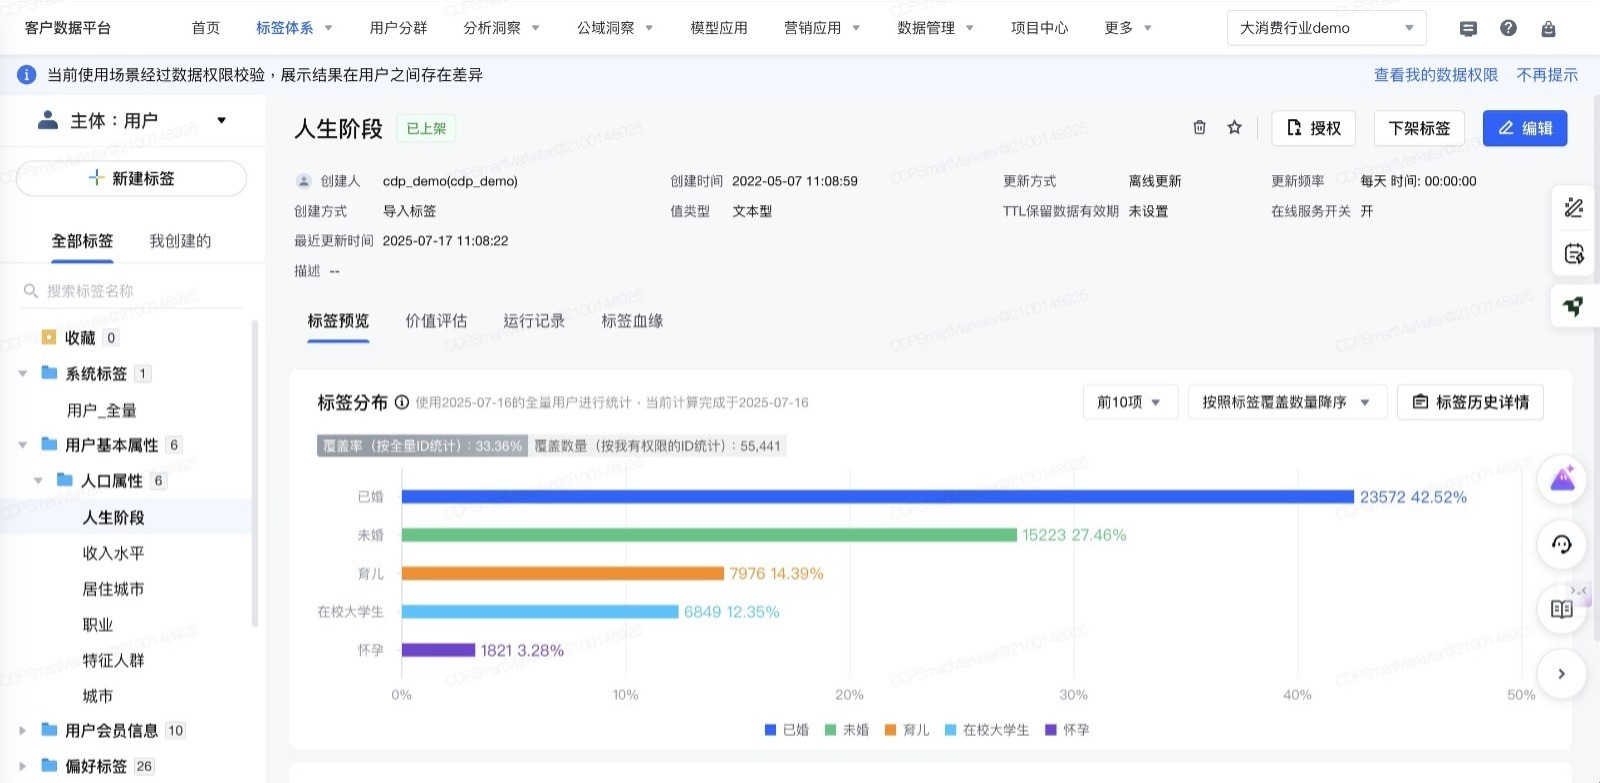Open the 按照标签覆盖数量降序 sort dropdown
Viewport: 1600px width, 783px height.
pos(1285,402)
